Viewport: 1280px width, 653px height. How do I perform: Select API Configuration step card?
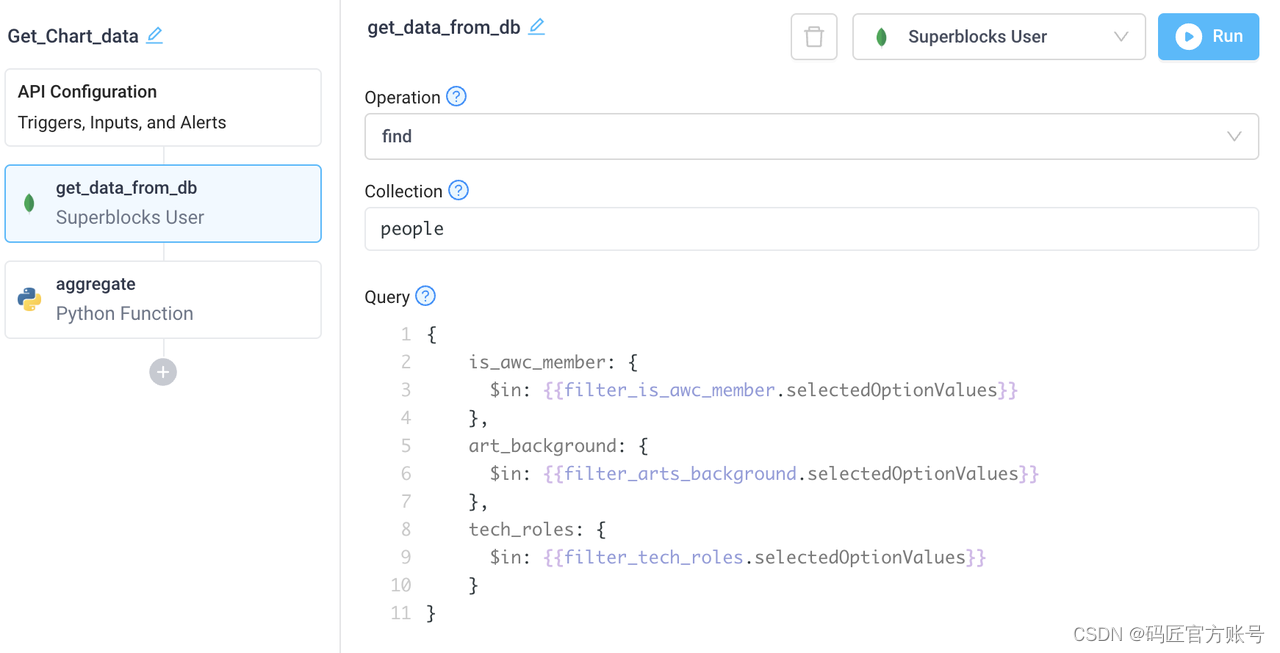point(163,107)
